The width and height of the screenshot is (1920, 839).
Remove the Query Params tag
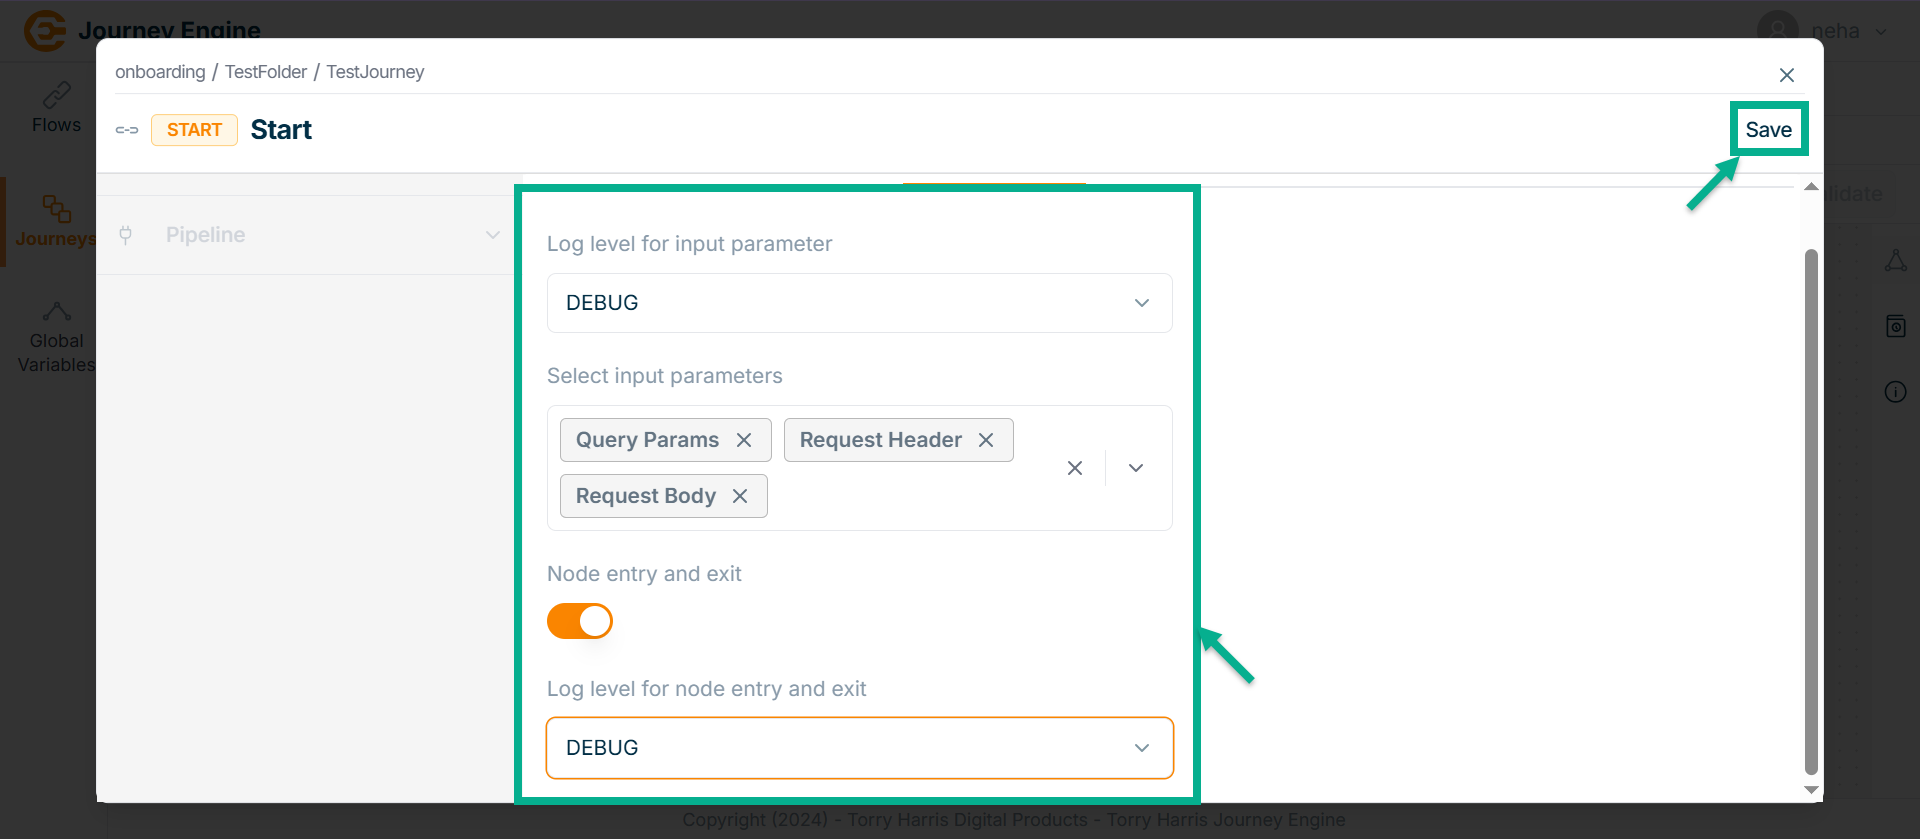coord(744,440)
